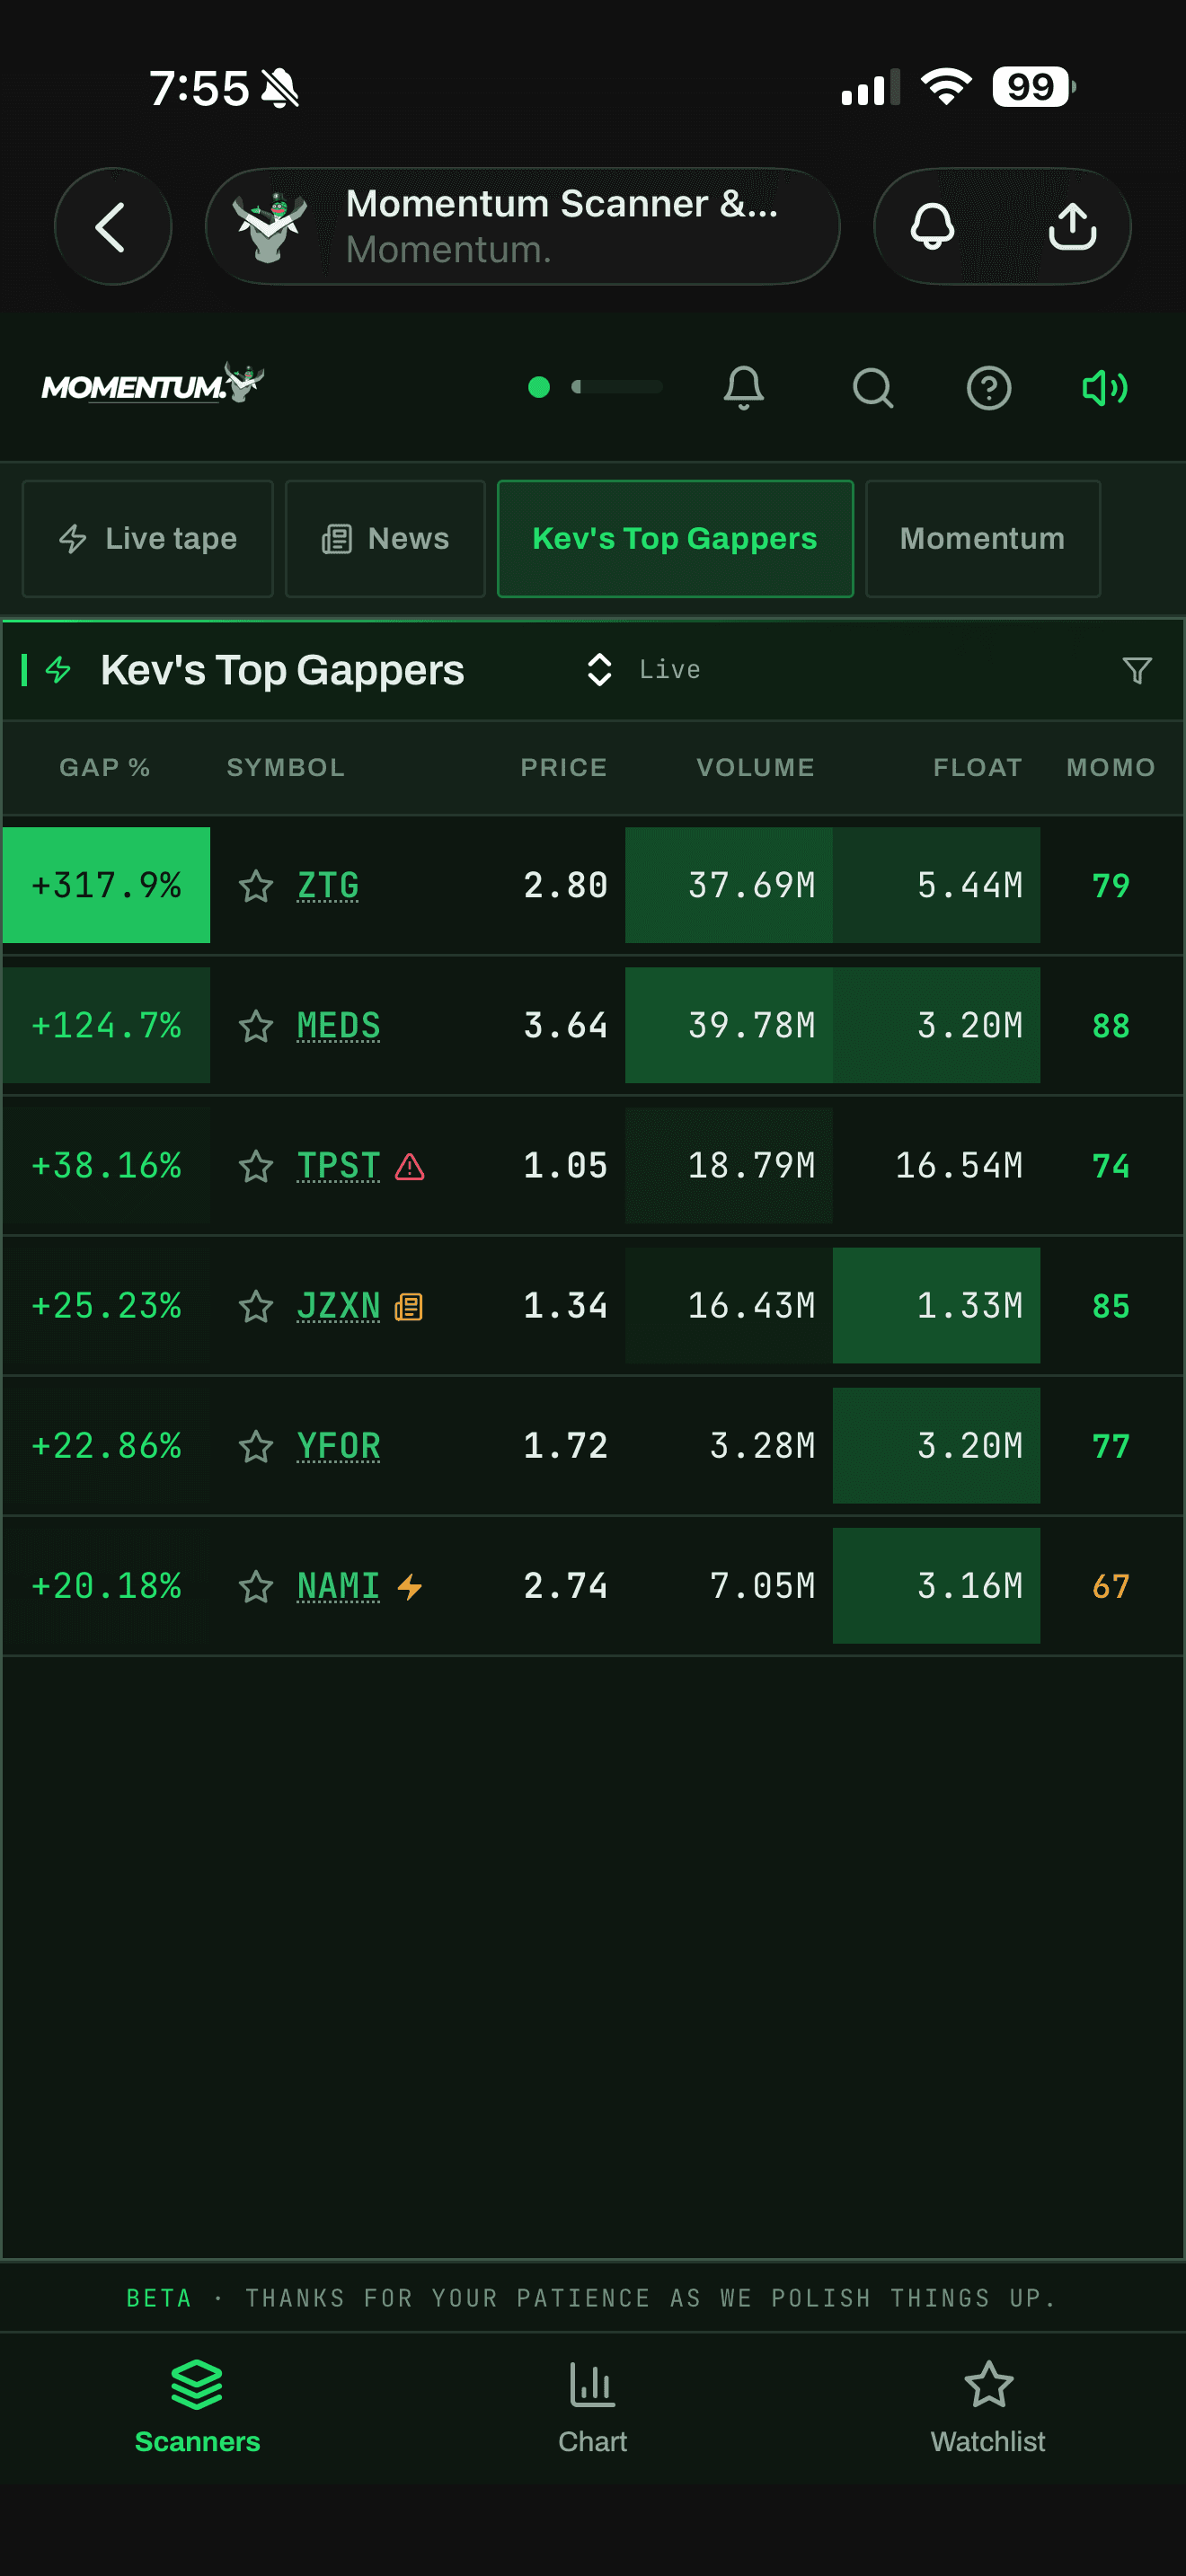Screen dimensions: 1186x2576
Task: Open the JZXN symbol link
Action: click(x=338, y=1306)
